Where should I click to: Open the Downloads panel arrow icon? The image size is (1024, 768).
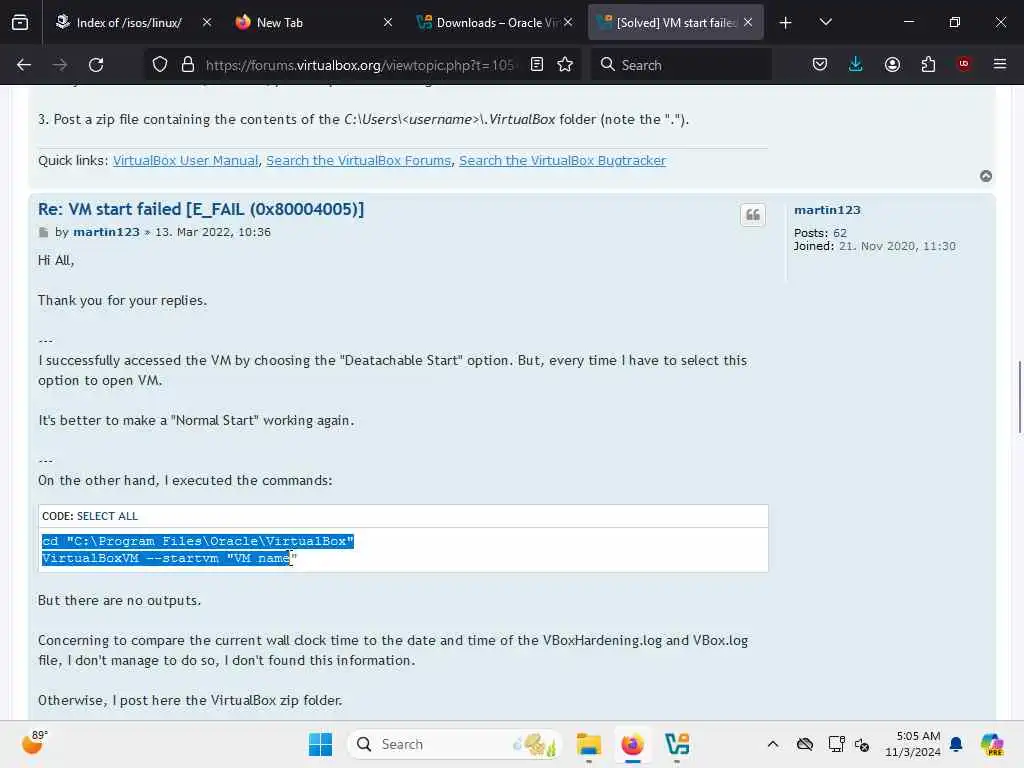(856, 65)
